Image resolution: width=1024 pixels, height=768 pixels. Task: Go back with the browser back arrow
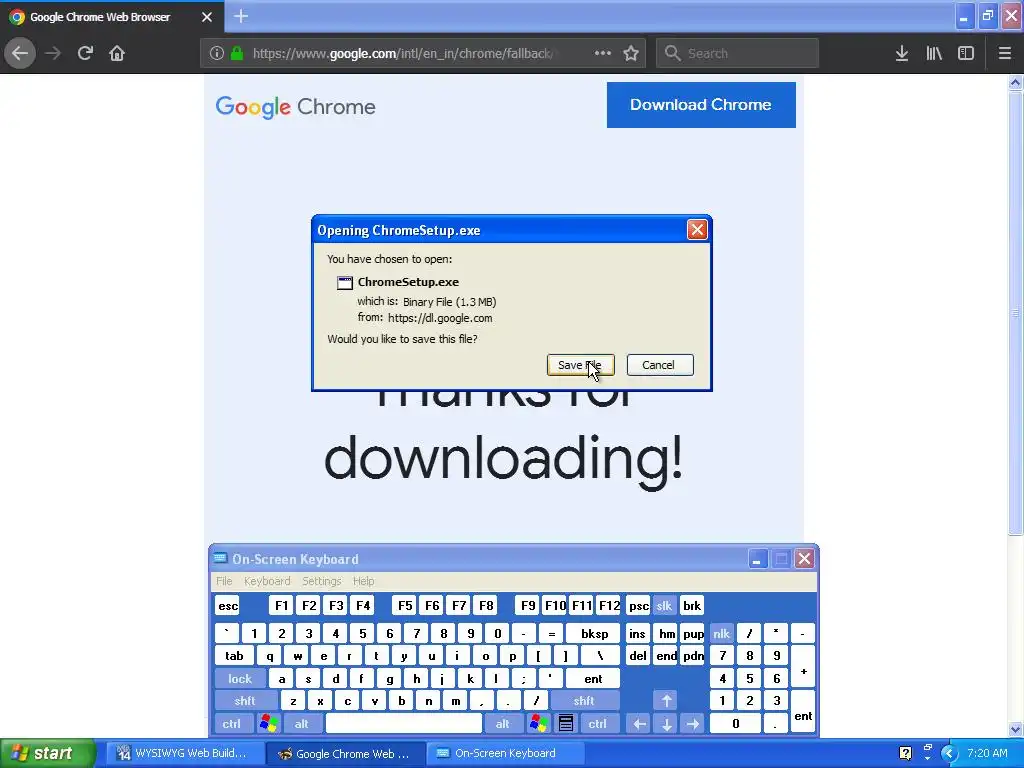click(20, 54)
